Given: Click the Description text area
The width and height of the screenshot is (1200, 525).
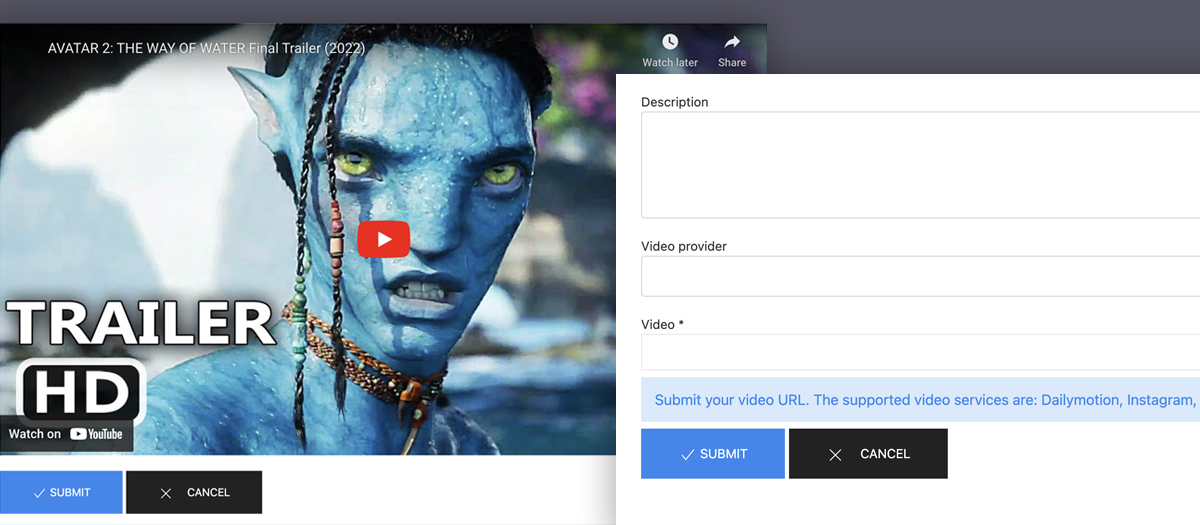Looking at the screenshot, I should 920,165.
